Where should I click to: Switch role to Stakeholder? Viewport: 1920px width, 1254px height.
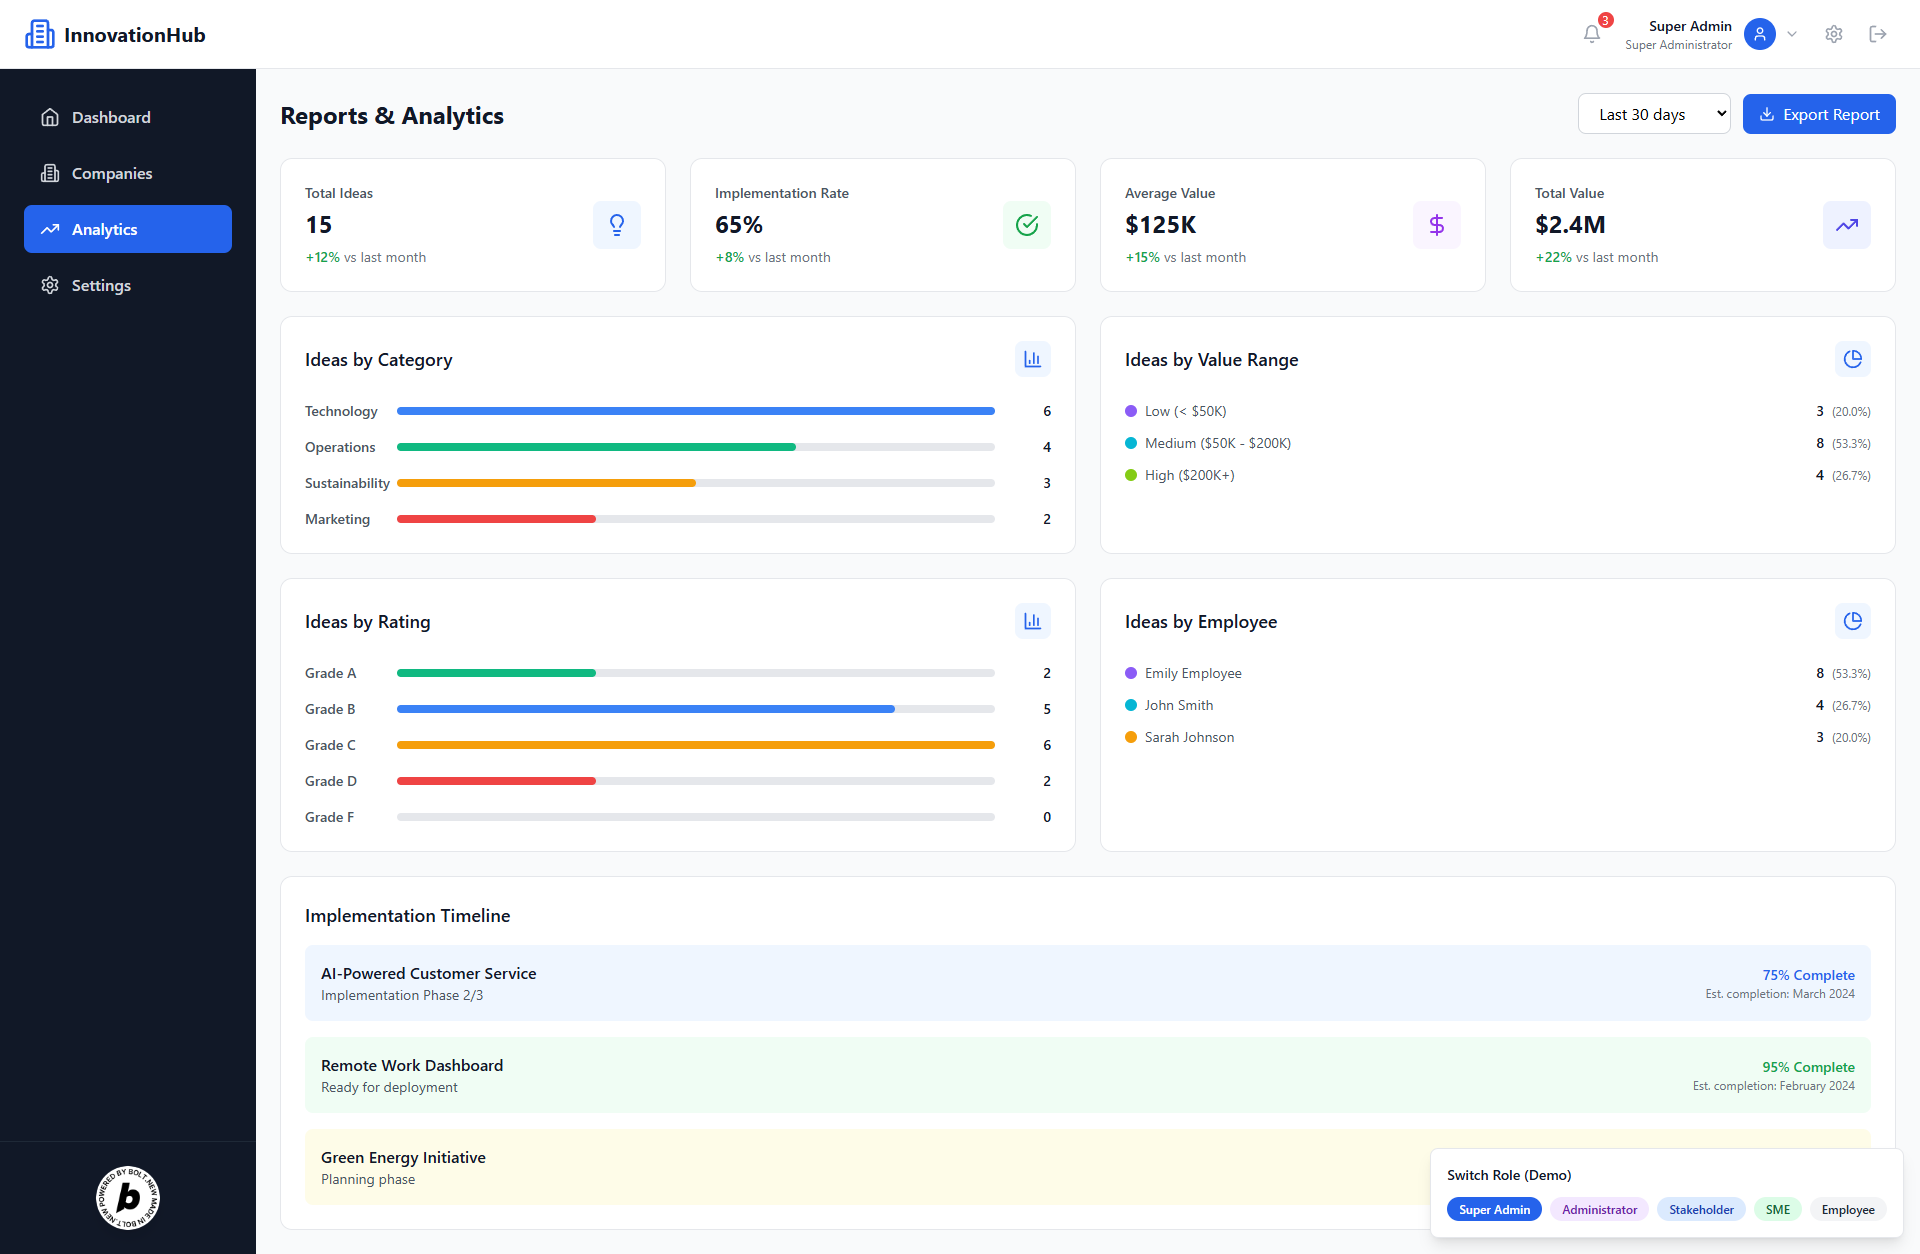1701,1209
